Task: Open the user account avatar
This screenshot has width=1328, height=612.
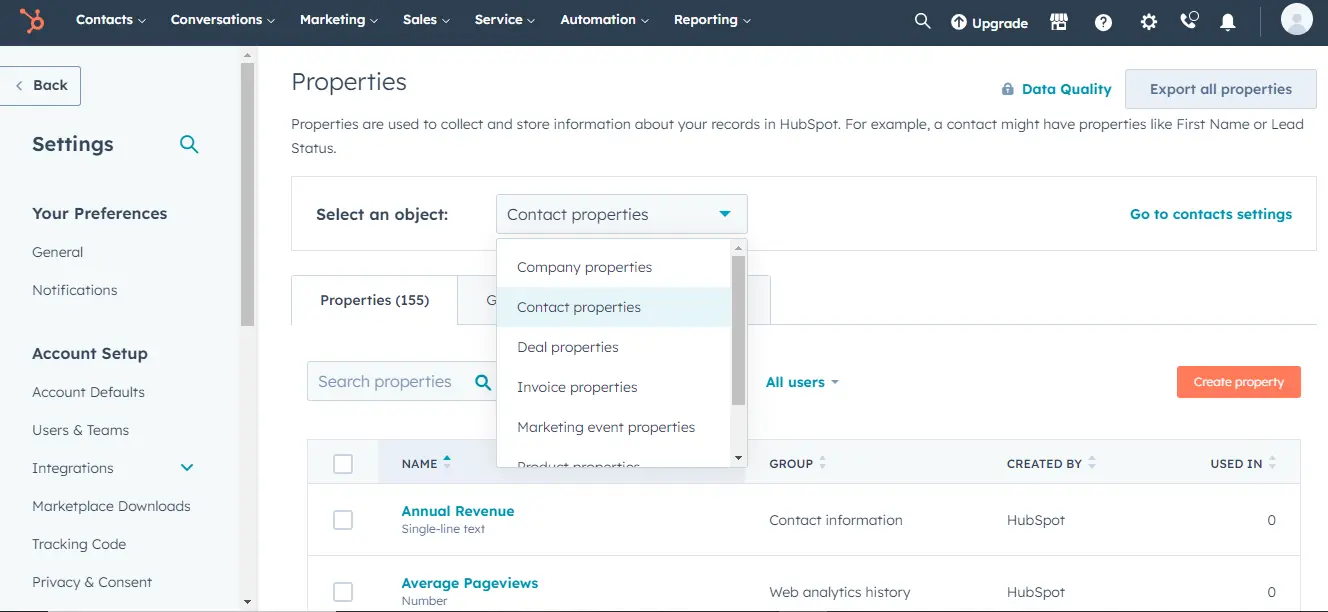Action: (x=1296, y=20)
